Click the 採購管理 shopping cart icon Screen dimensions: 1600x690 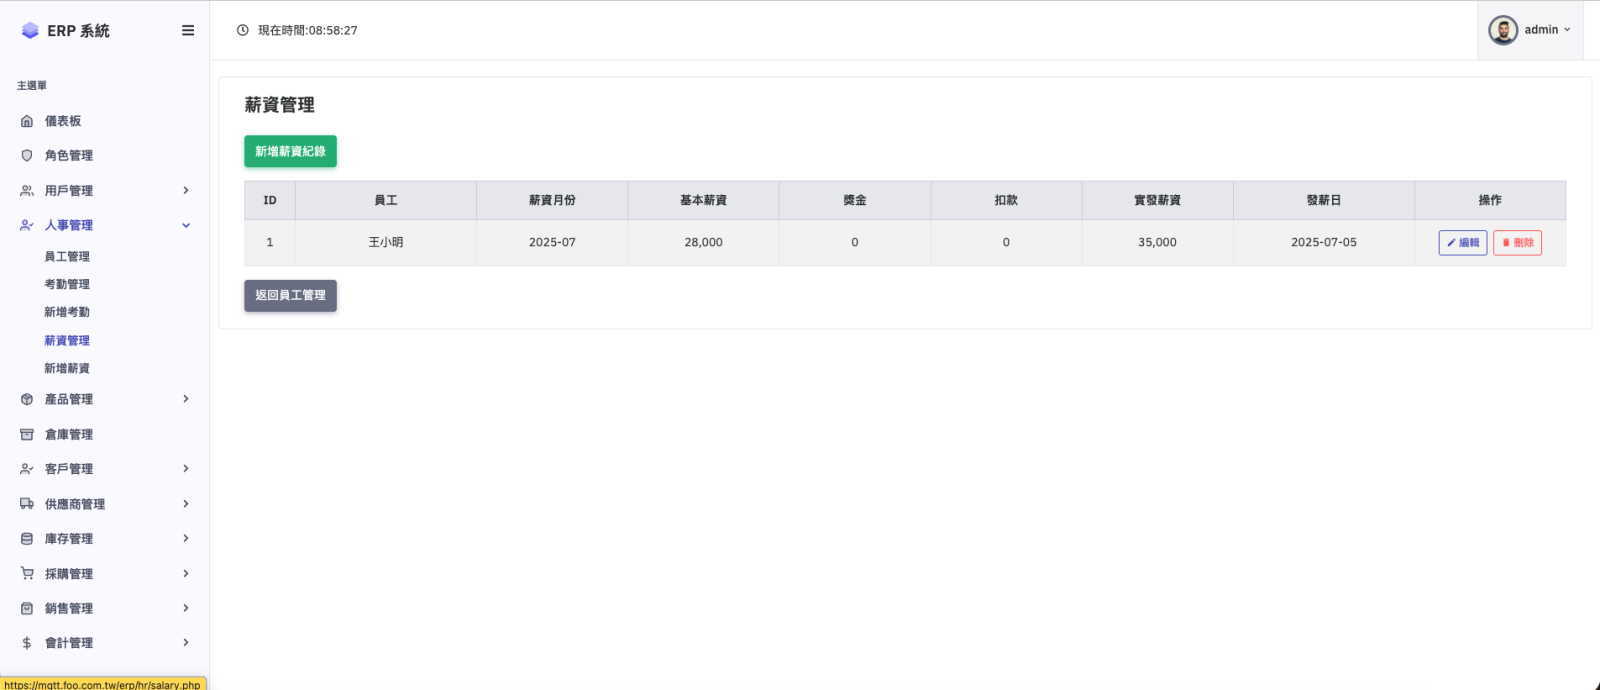[x=27, y=574]
